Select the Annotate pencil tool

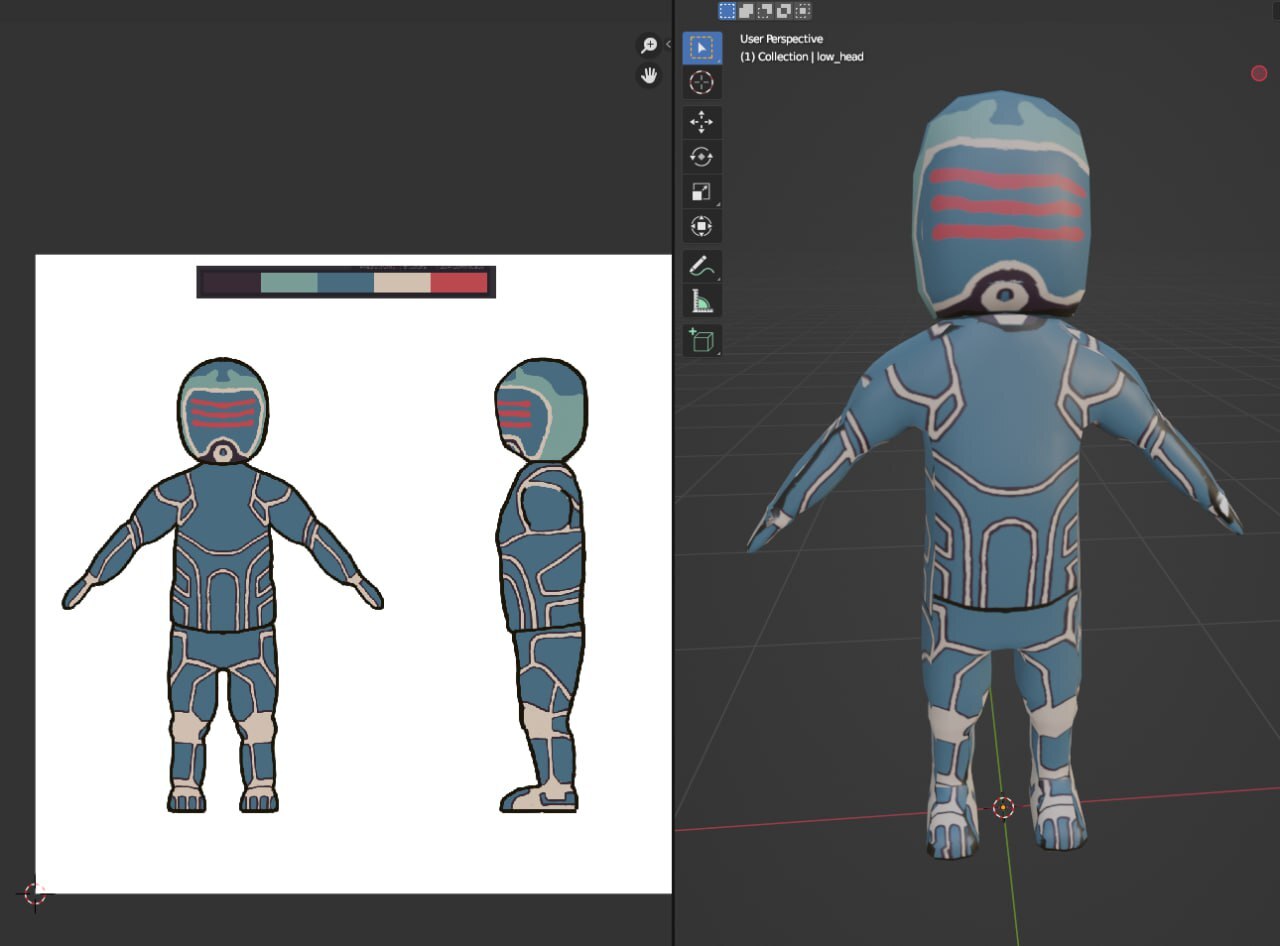pyautogui.click(x=701, y=267)
